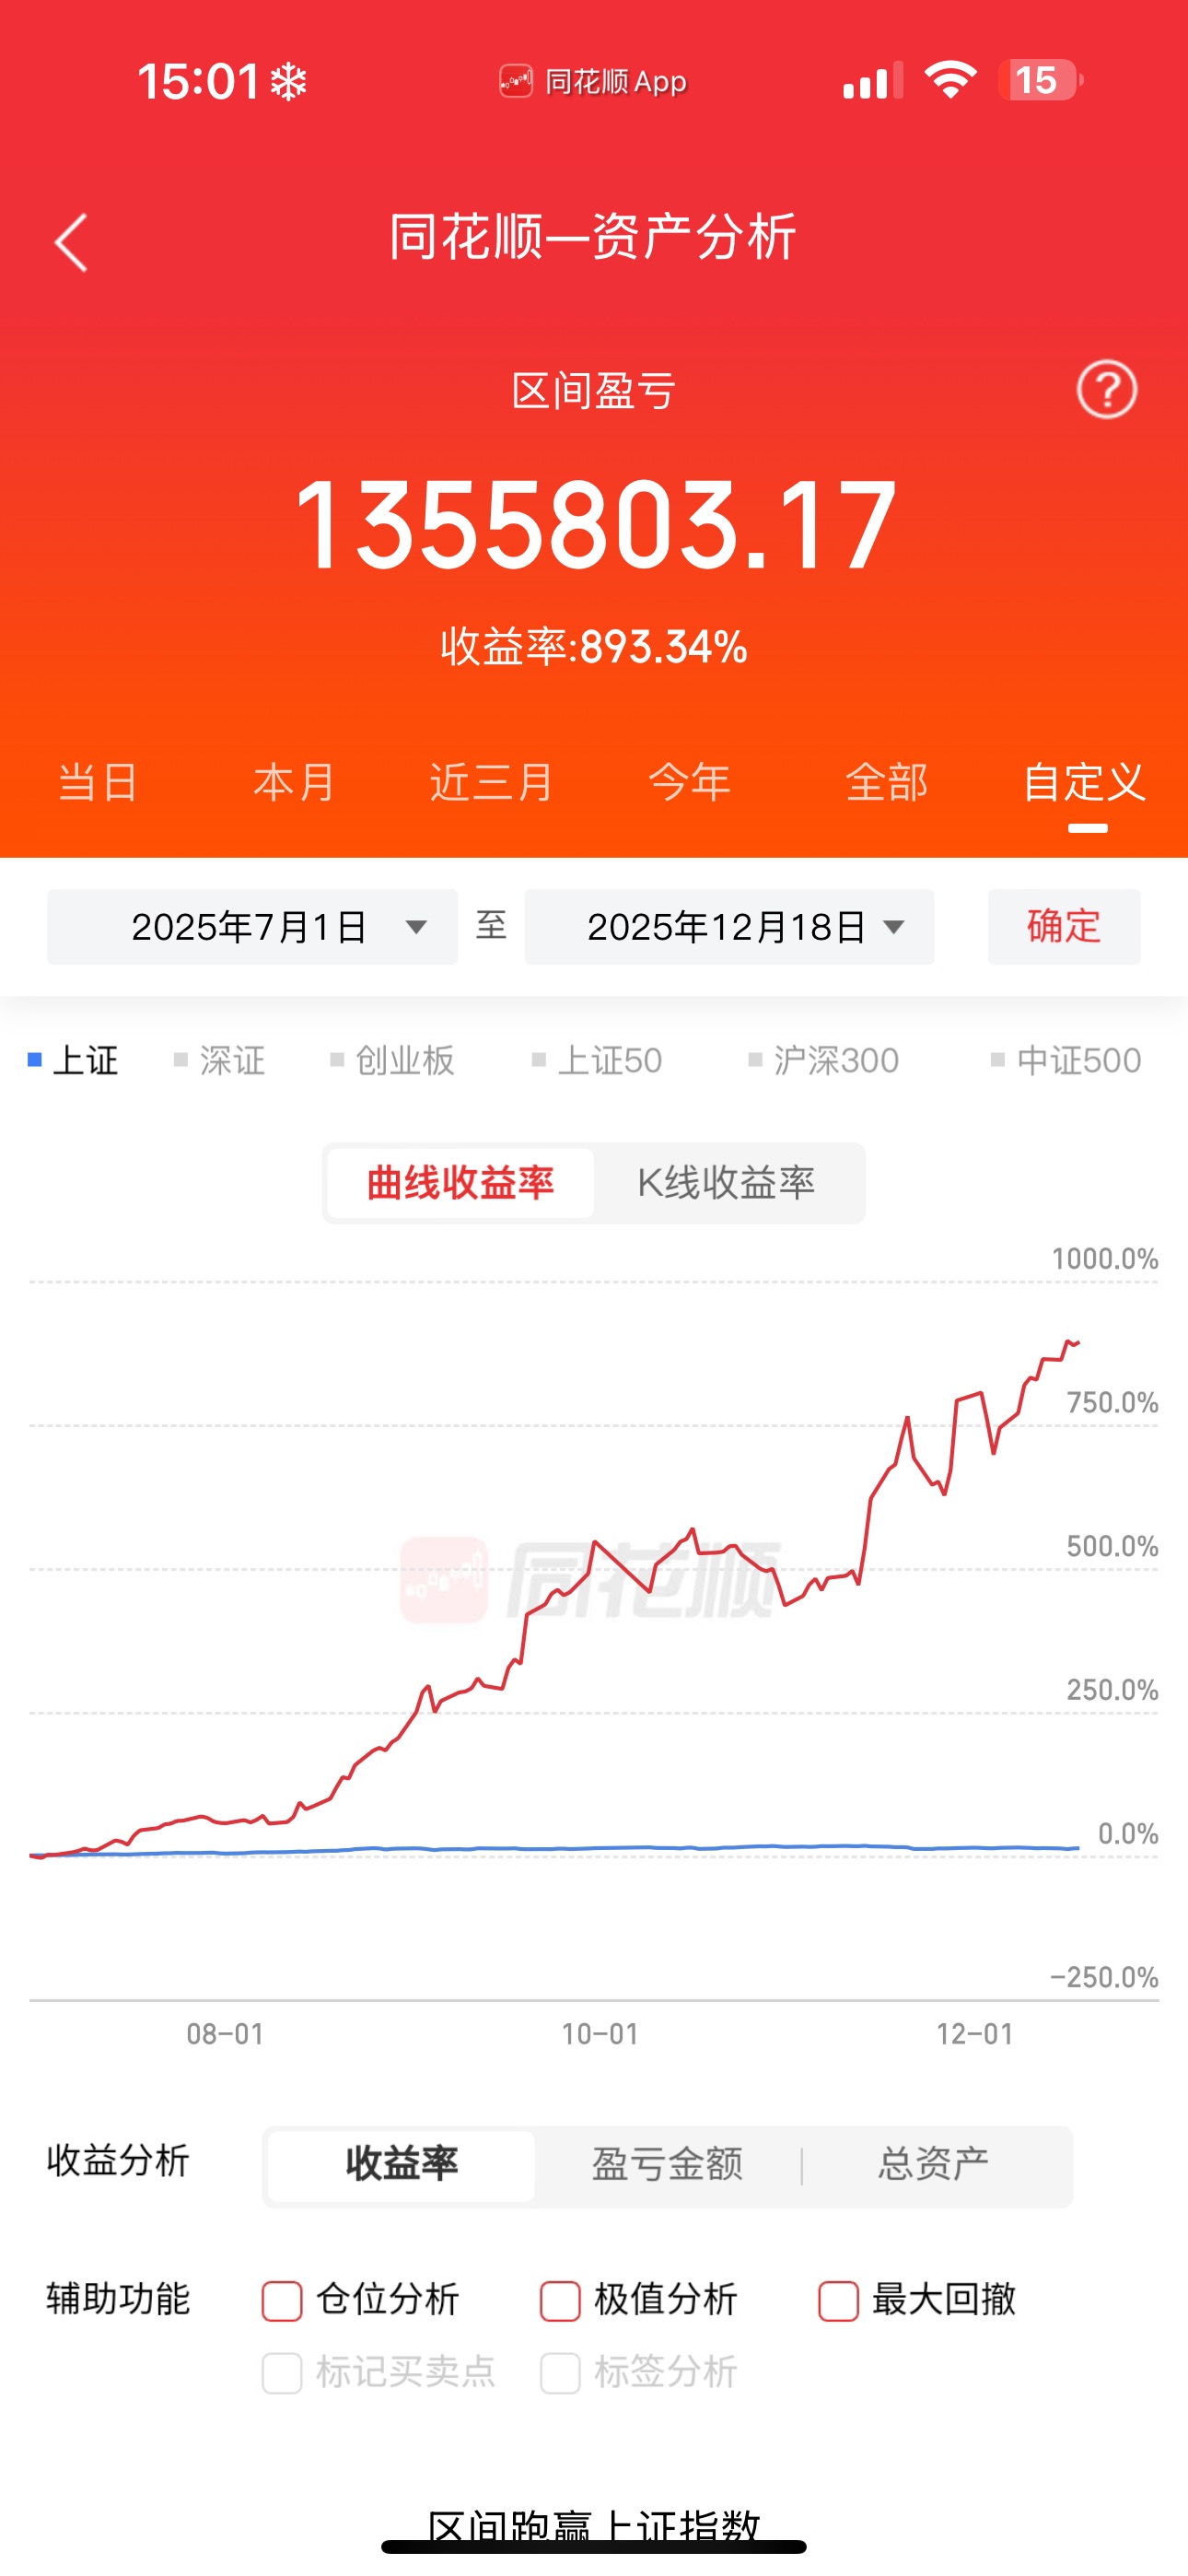Toggle the 上证50 index comparison
The width and height of the screenshot is (1188, 2576).
tap(597, 1060)
